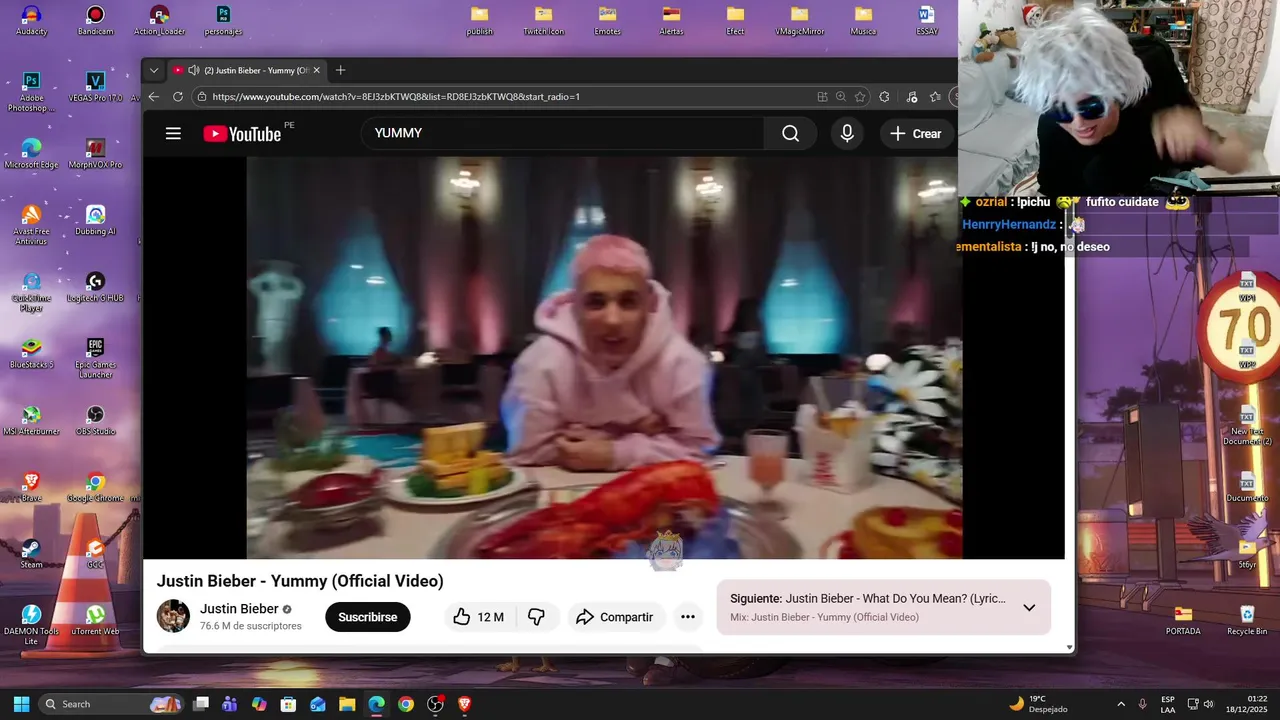Viewport: 1280px width, 720px height.
Task: Select the PORTADA folder on desktop
Action: 1183,620
